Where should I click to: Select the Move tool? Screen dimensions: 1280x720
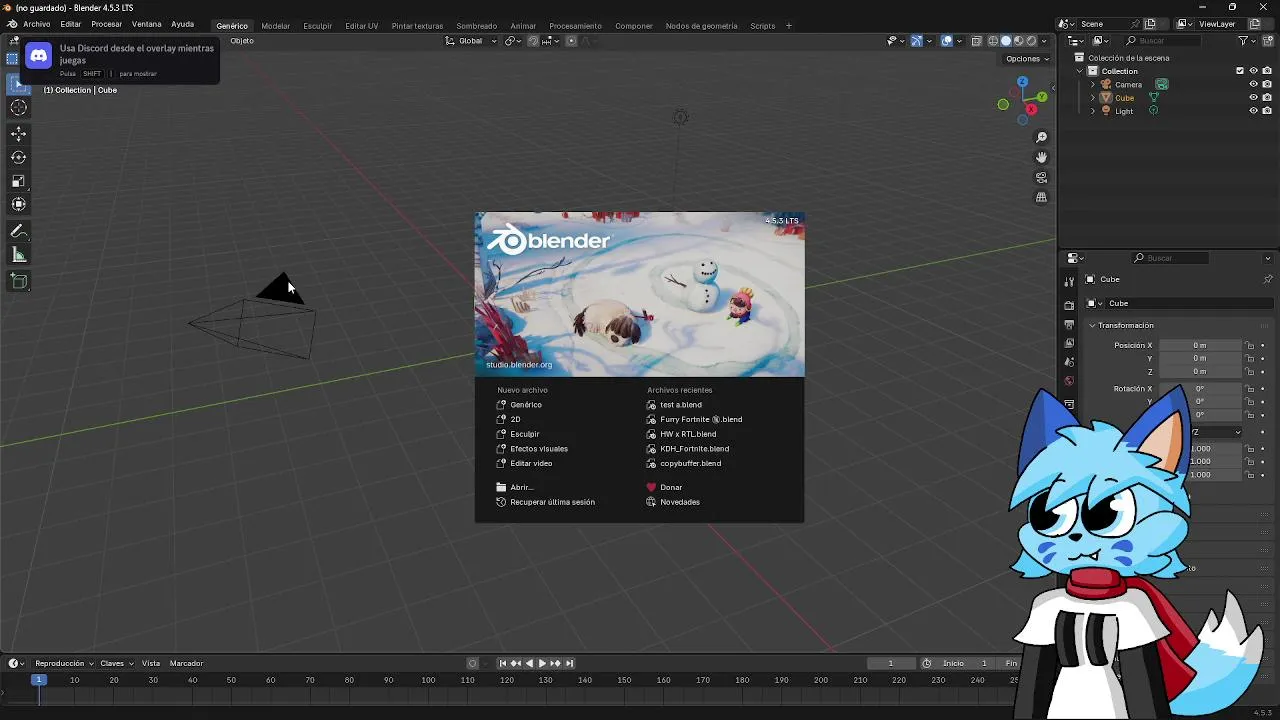click(x=19, y=133)
